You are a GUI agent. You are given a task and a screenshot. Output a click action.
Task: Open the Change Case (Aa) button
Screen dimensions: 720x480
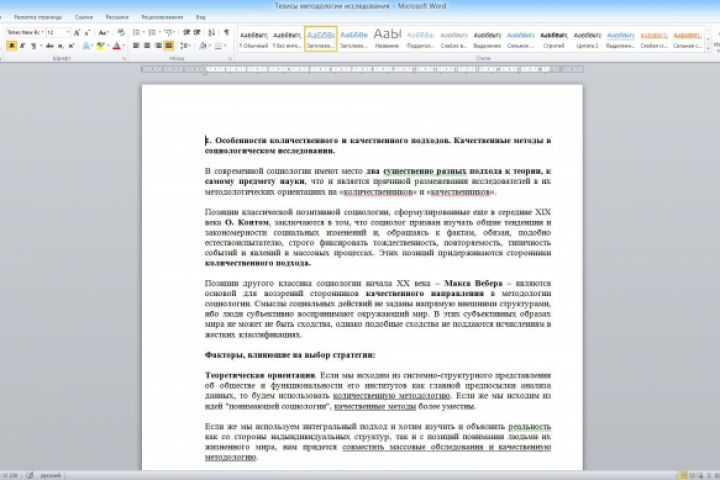click(103, 33)
